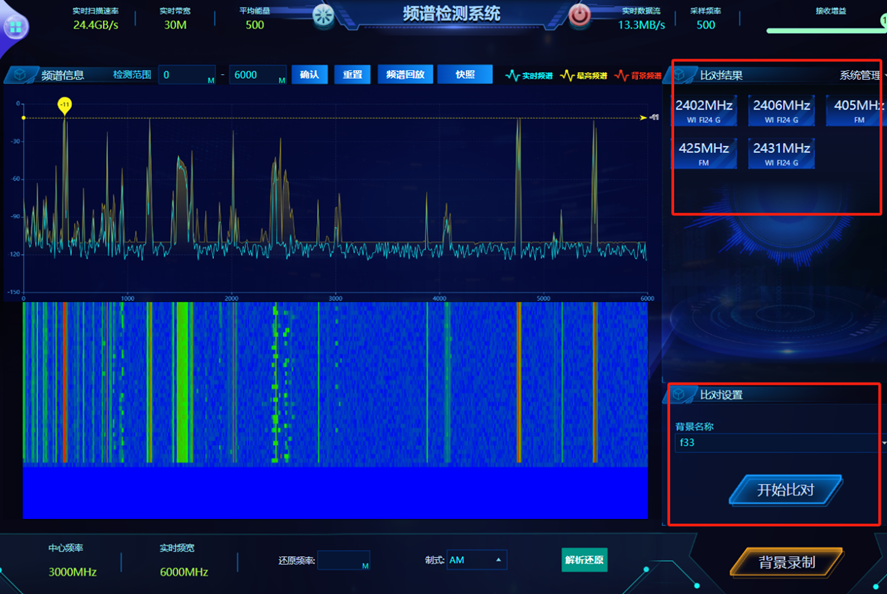Select the yellow -11 marker on spectrum
This screenshot has height=594, width=887.
[64, 105]
